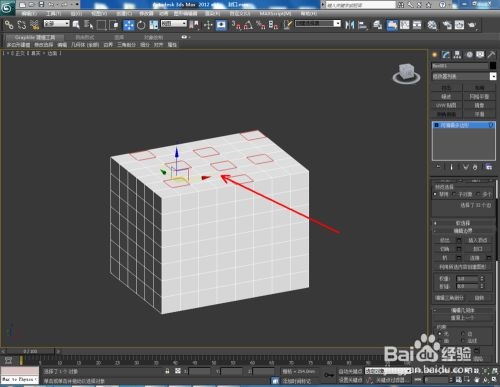Click the 网格平滑 modifier button

tap(479, 97)
